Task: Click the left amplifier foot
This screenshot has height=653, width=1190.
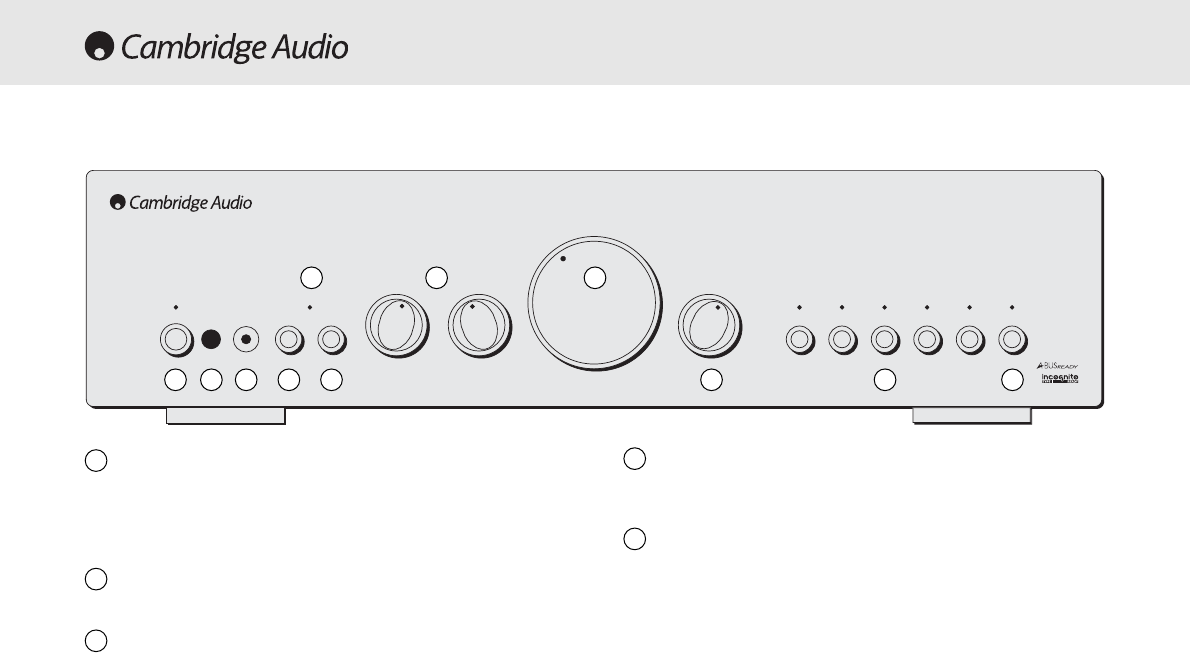Action: [x=225, y=416]
